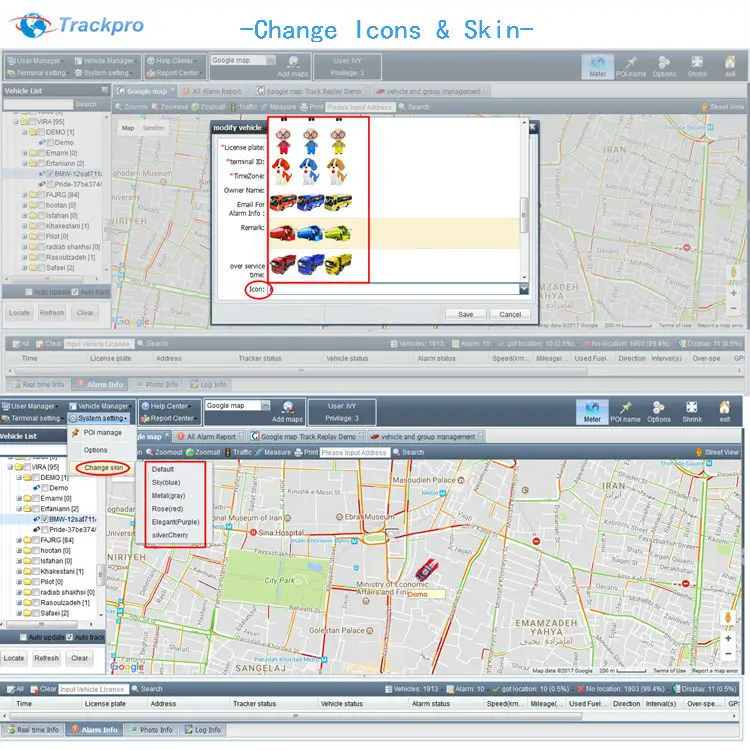The height and width of the screenshot is (750, 750).
Task: Click Clear button beside Refresh, skin-menu window
Action: click(79, 658)
